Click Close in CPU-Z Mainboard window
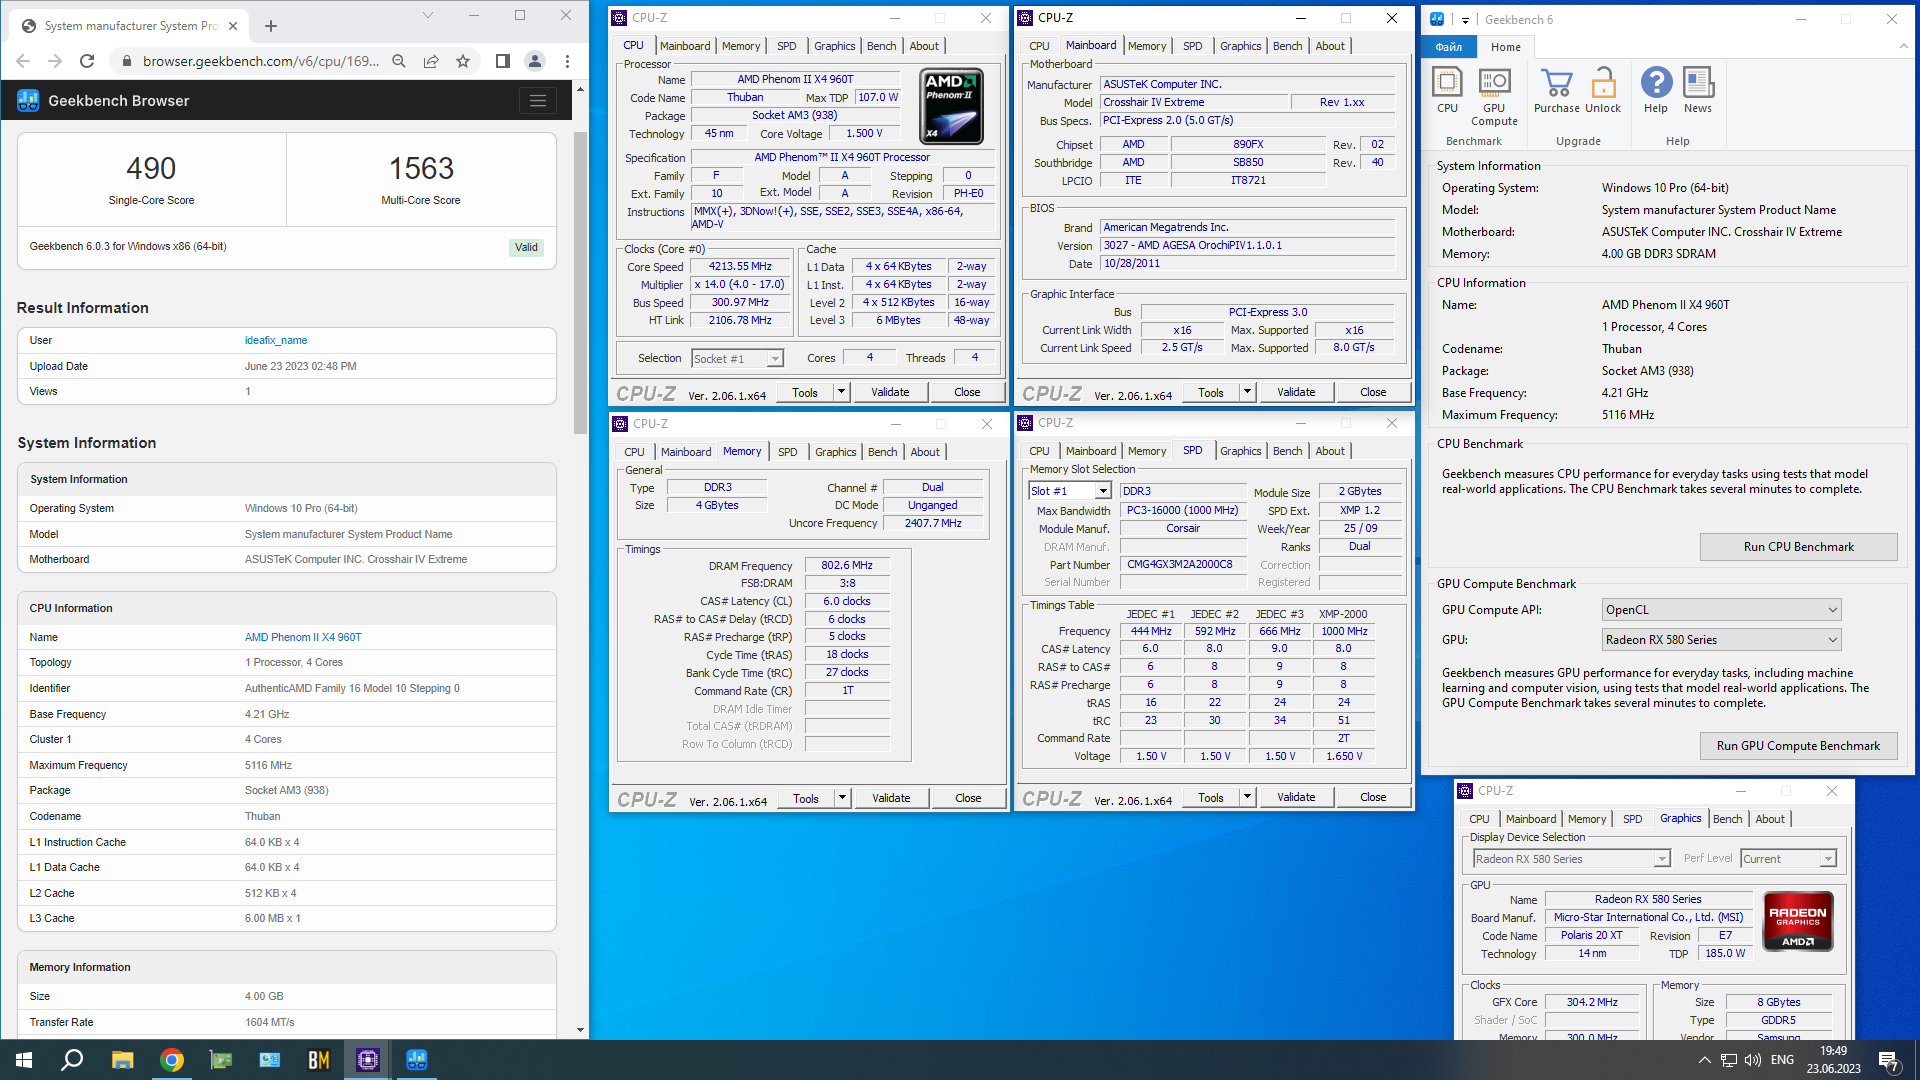Screen dimensions: 1920x1080 point(1373,392)
